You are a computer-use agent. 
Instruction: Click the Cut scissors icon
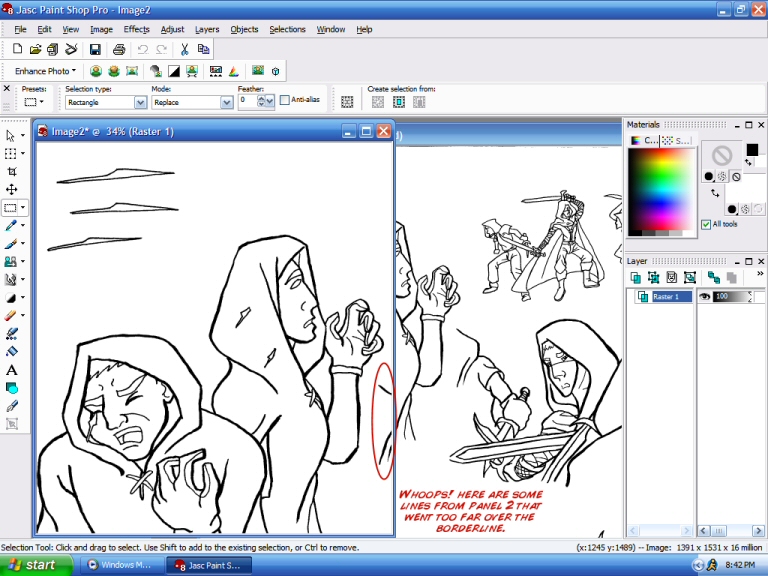185,49
